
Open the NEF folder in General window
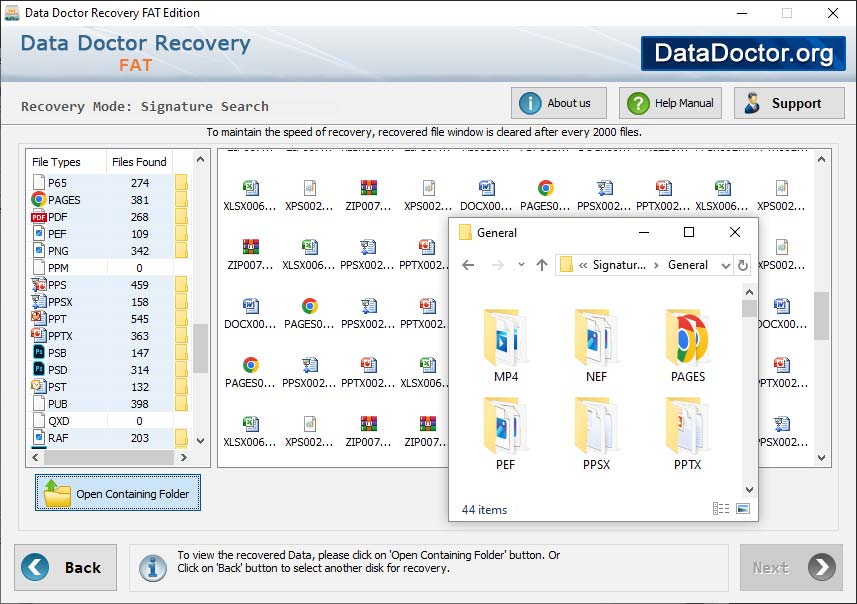tap(596, 345)
